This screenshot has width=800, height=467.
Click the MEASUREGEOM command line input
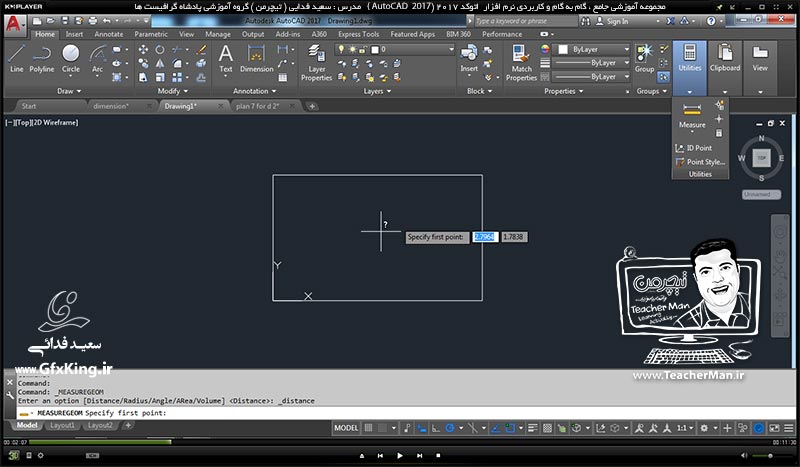[406, 413]
